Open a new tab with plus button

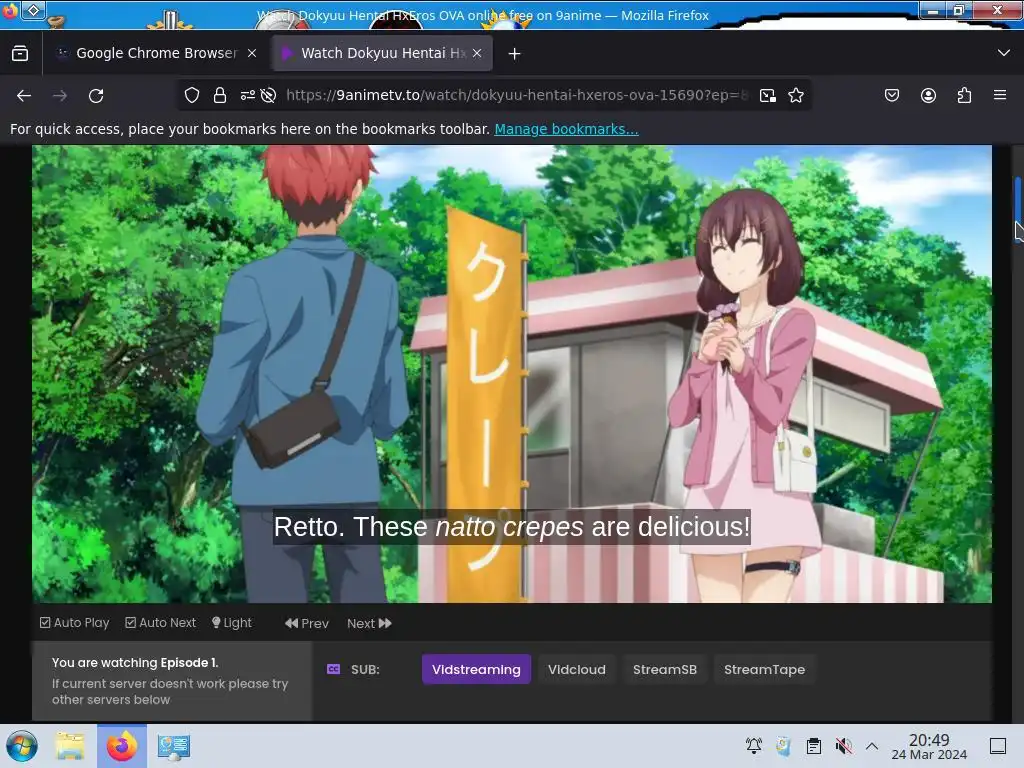pos(515,54)
